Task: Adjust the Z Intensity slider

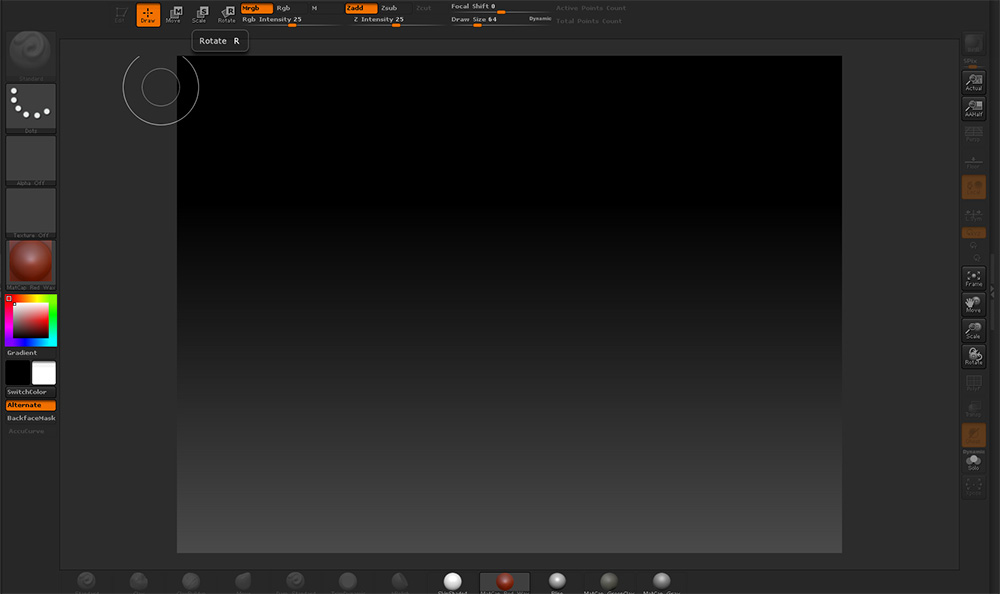Action: [395, 20]
